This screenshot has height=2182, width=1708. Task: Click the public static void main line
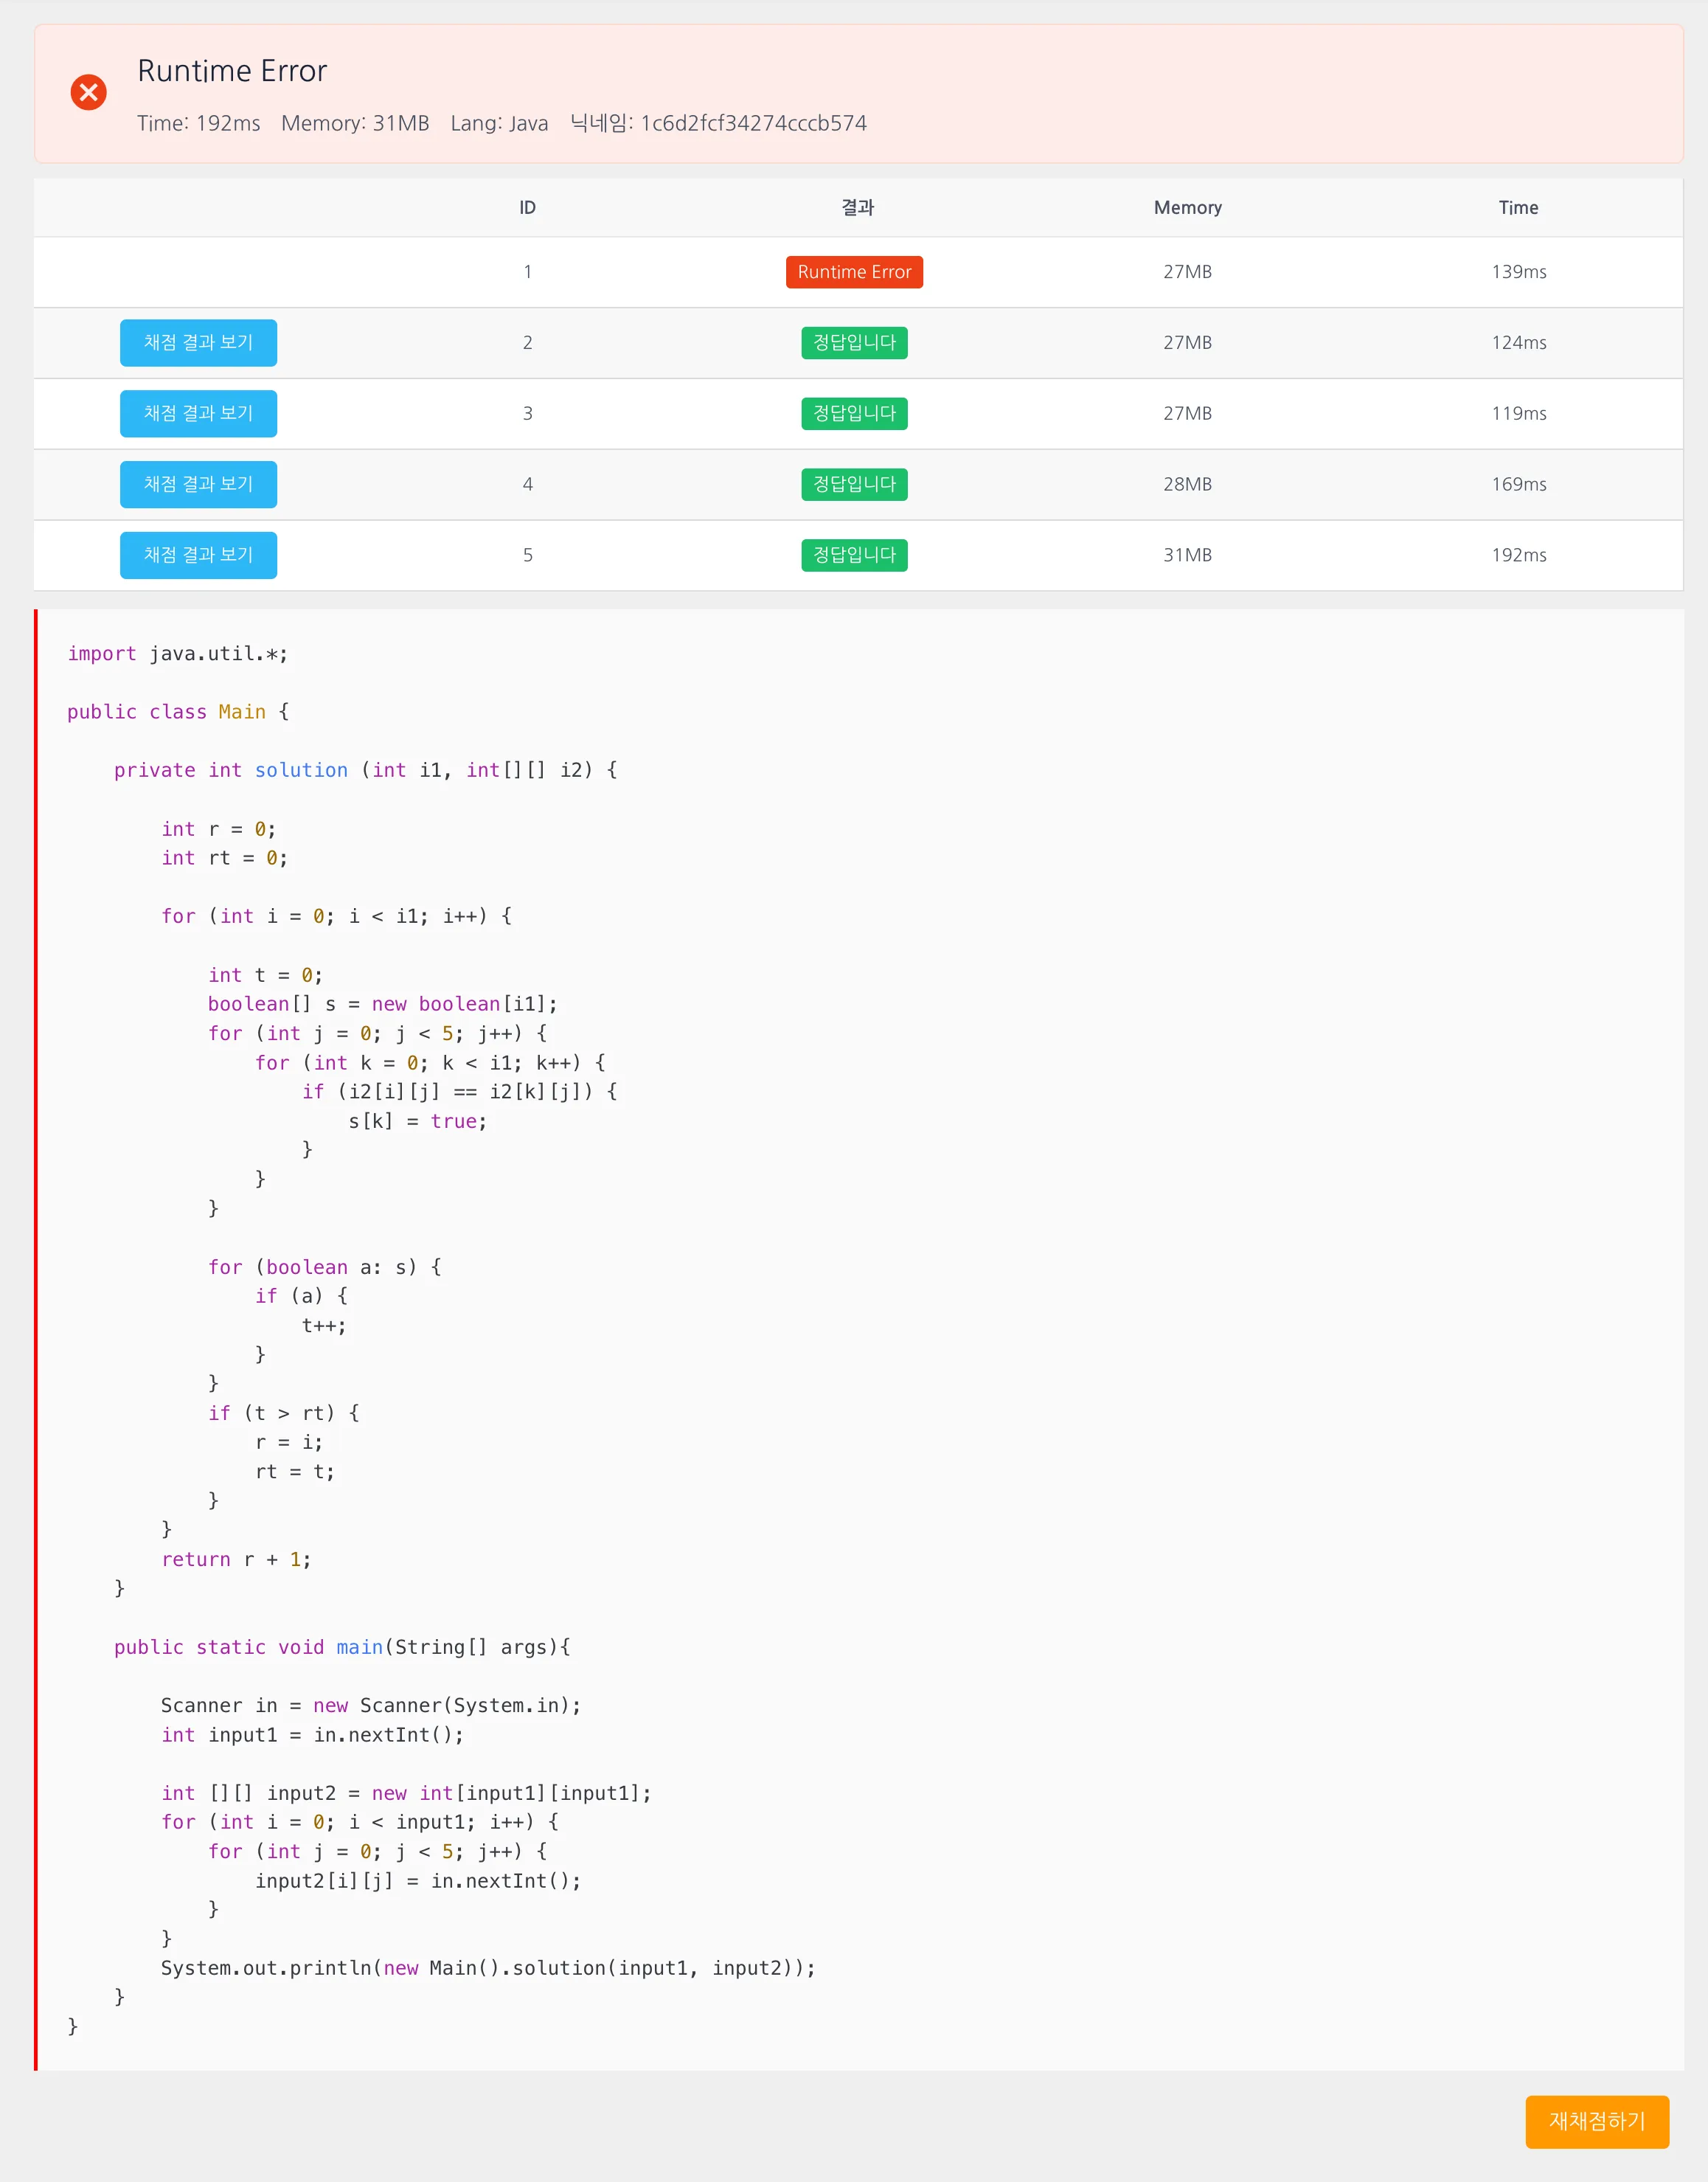341,1647
